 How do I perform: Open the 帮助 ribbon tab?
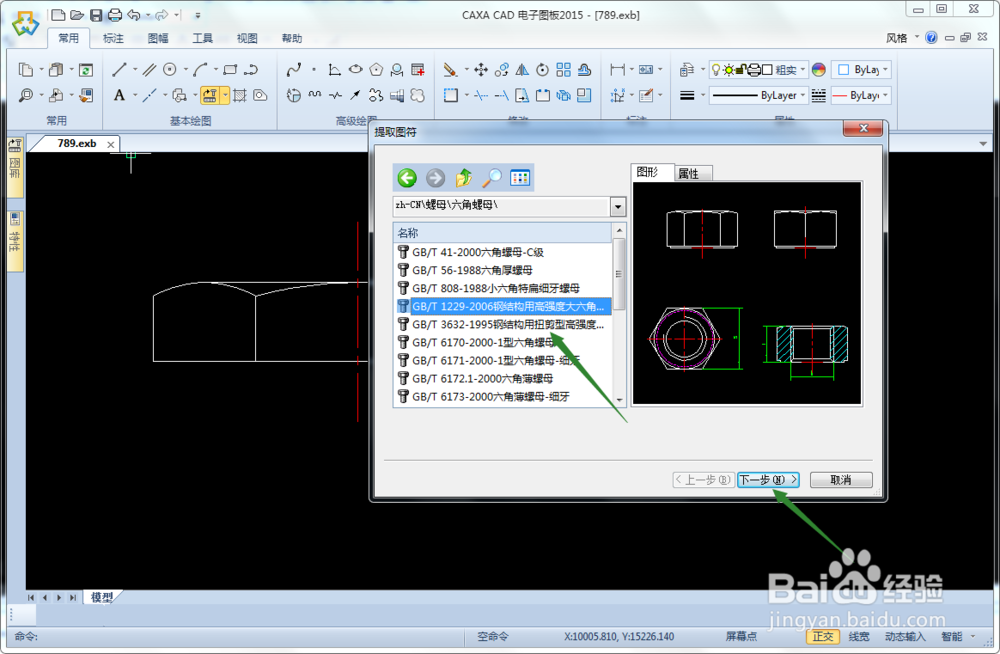tap(291, 38)
